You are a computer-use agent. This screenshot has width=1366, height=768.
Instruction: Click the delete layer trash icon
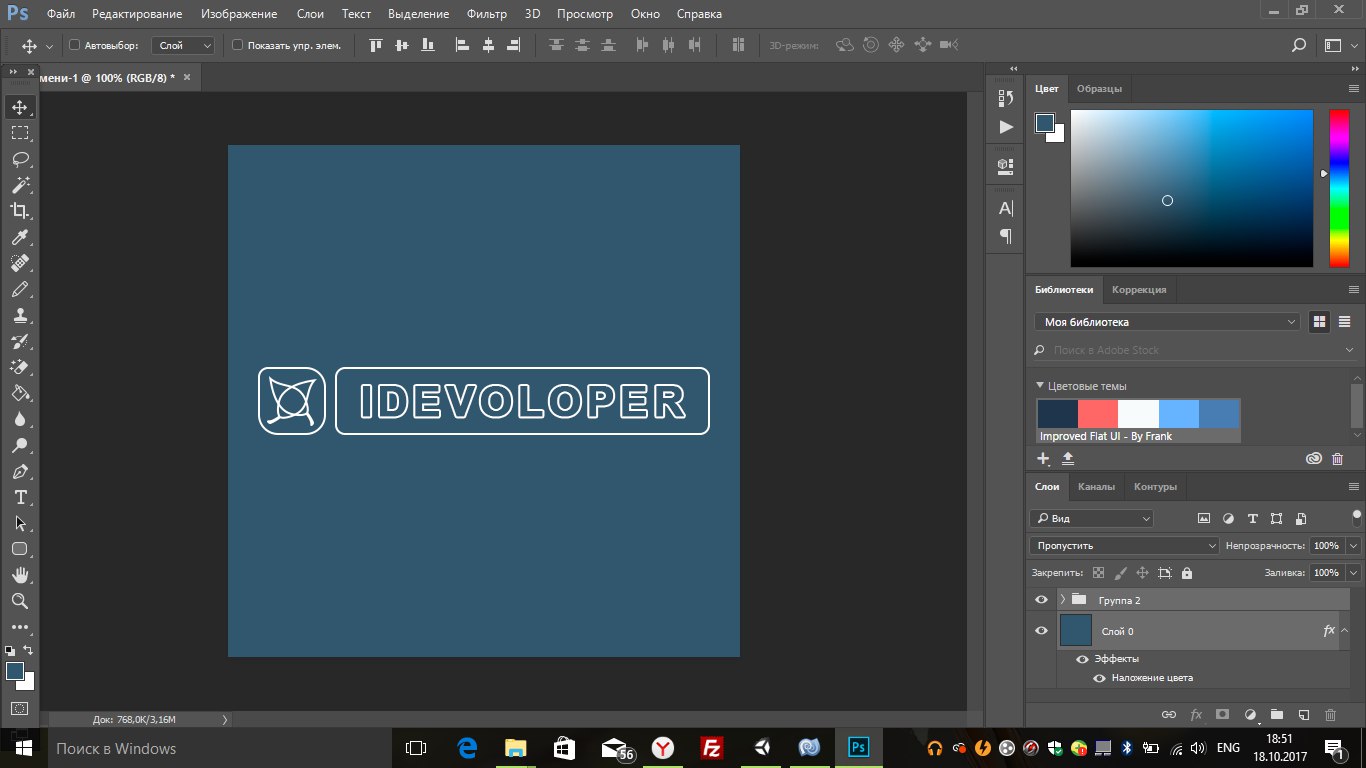pyautogui.click(x=1330, y=715)
